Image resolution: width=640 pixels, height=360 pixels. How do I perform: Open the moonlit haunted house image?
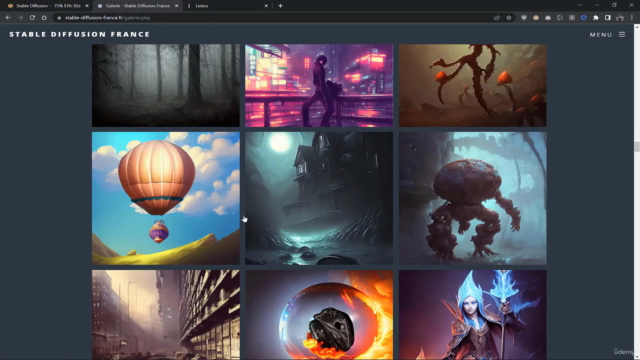coord(319,198)
